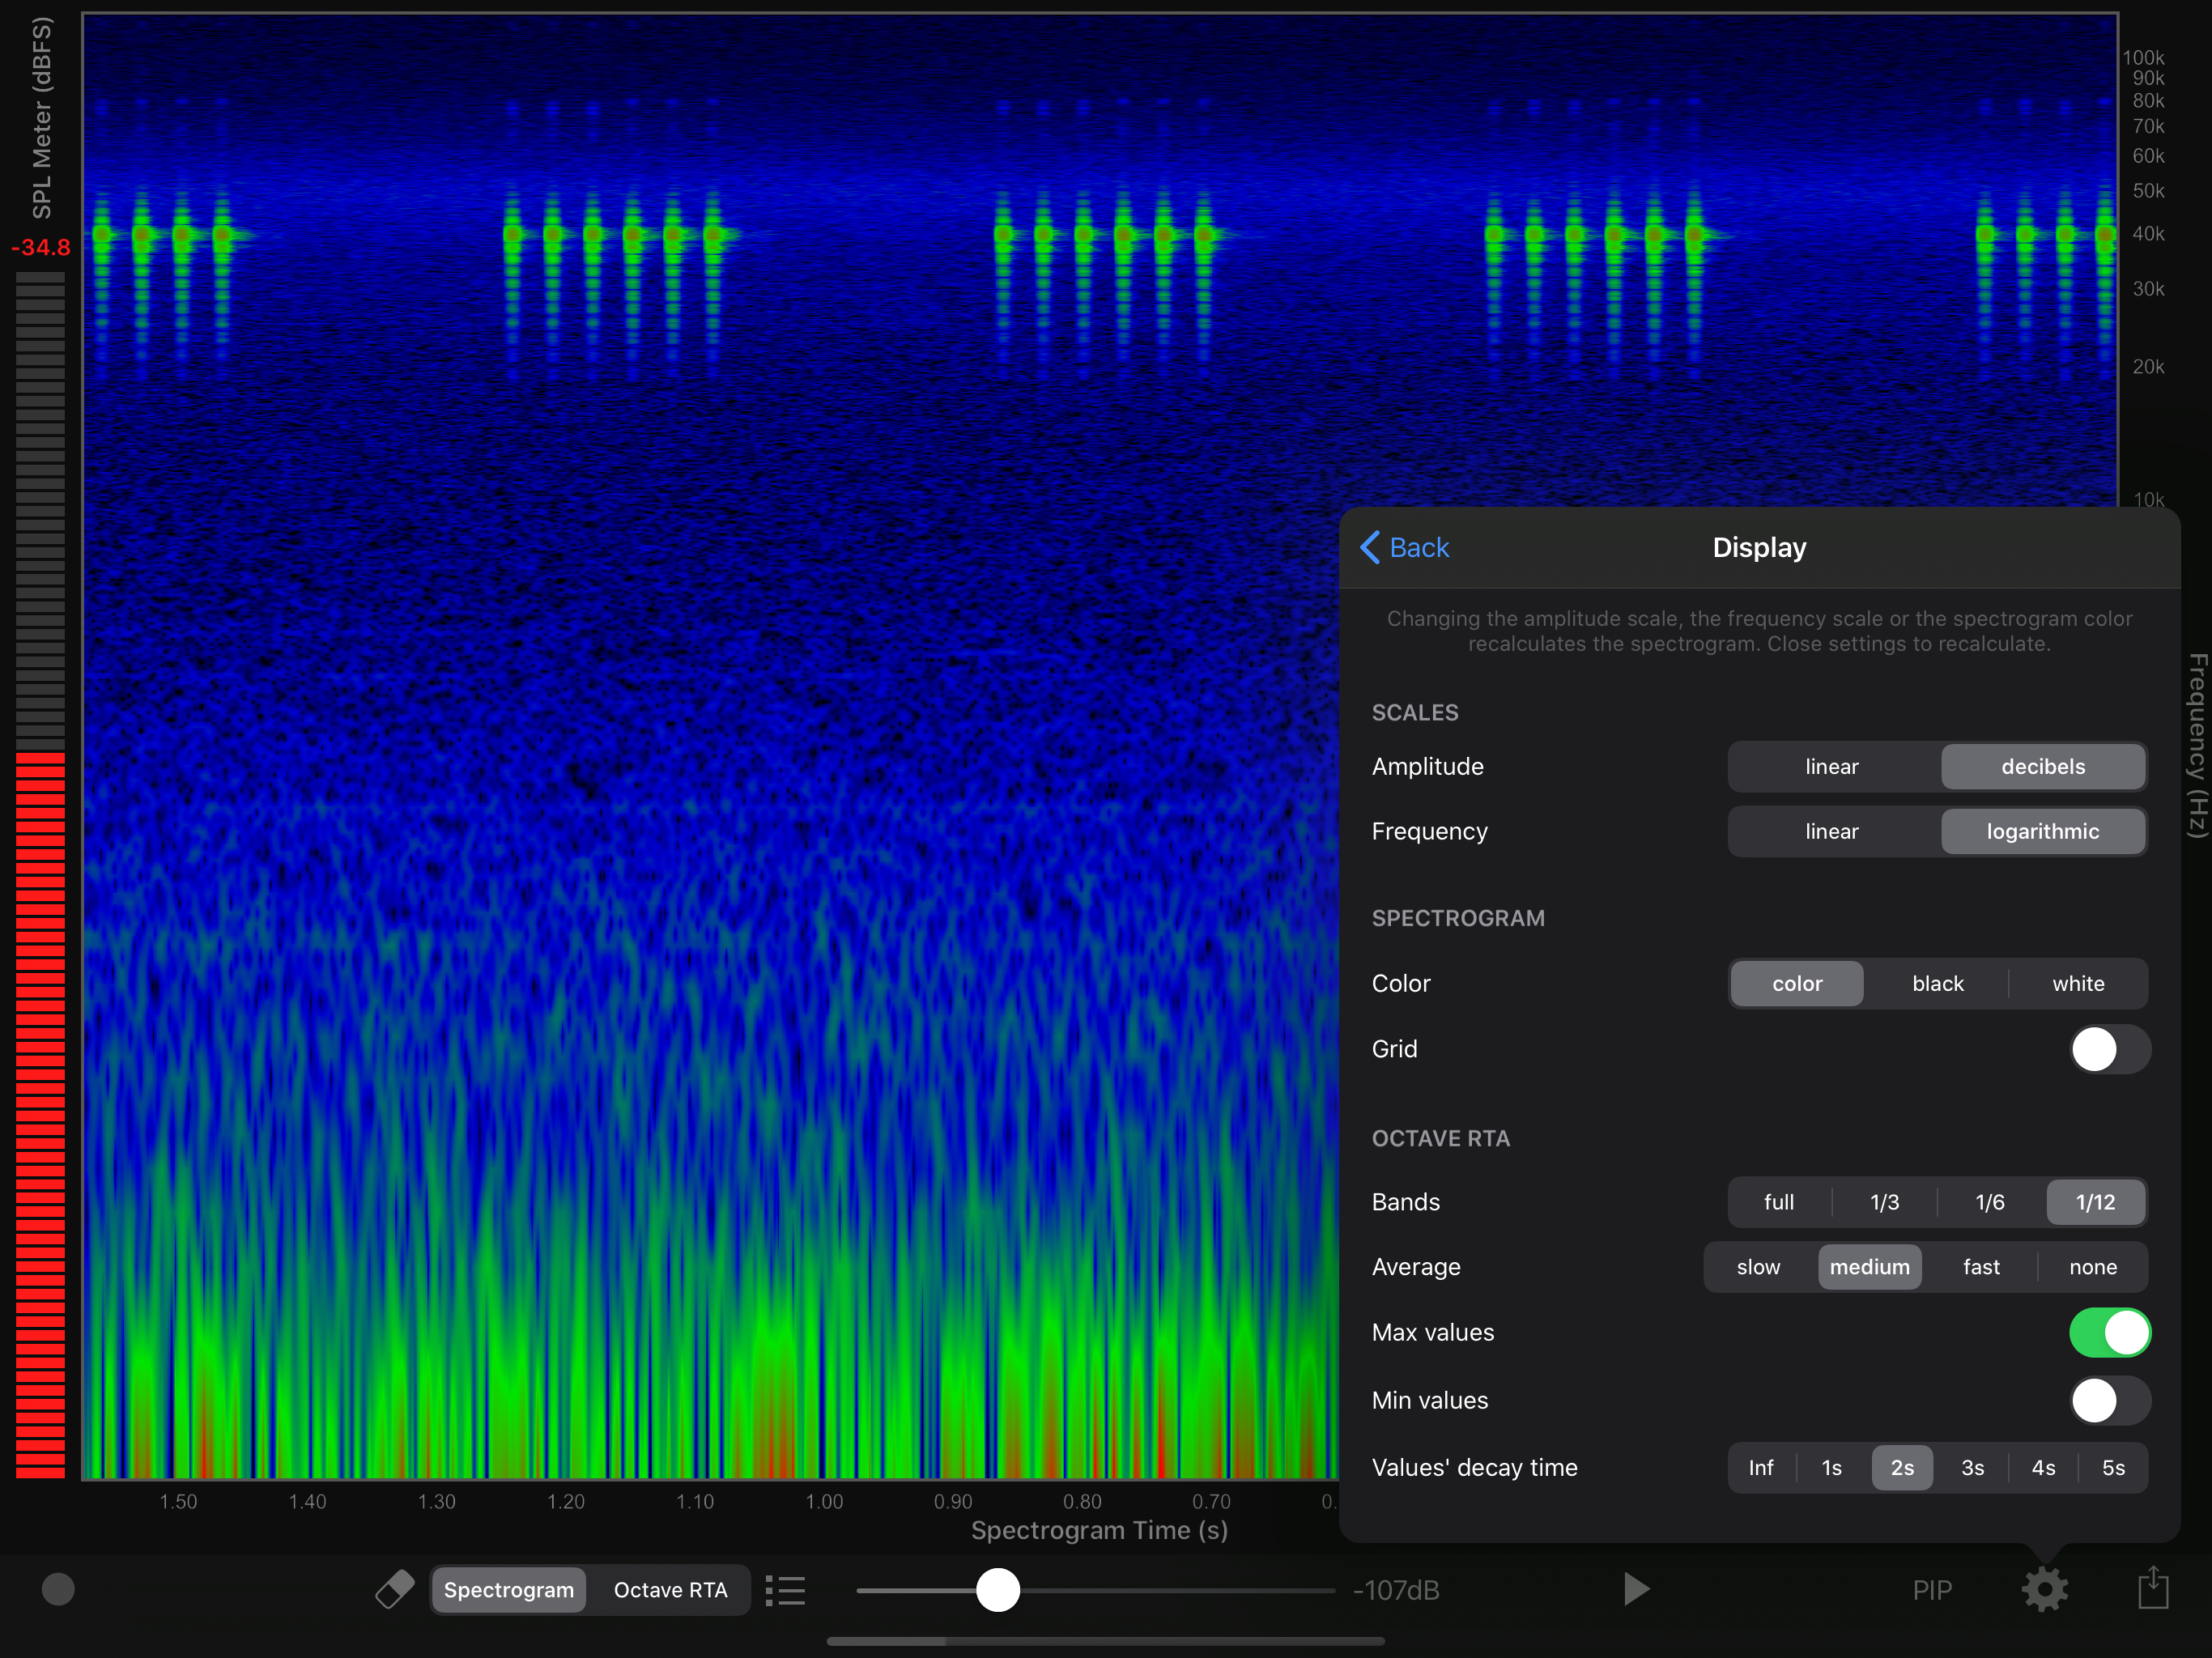The width and height of the screenshot is (2212, 1658).
Task: Go back using the Back chevron
Action: point(1405,547)
